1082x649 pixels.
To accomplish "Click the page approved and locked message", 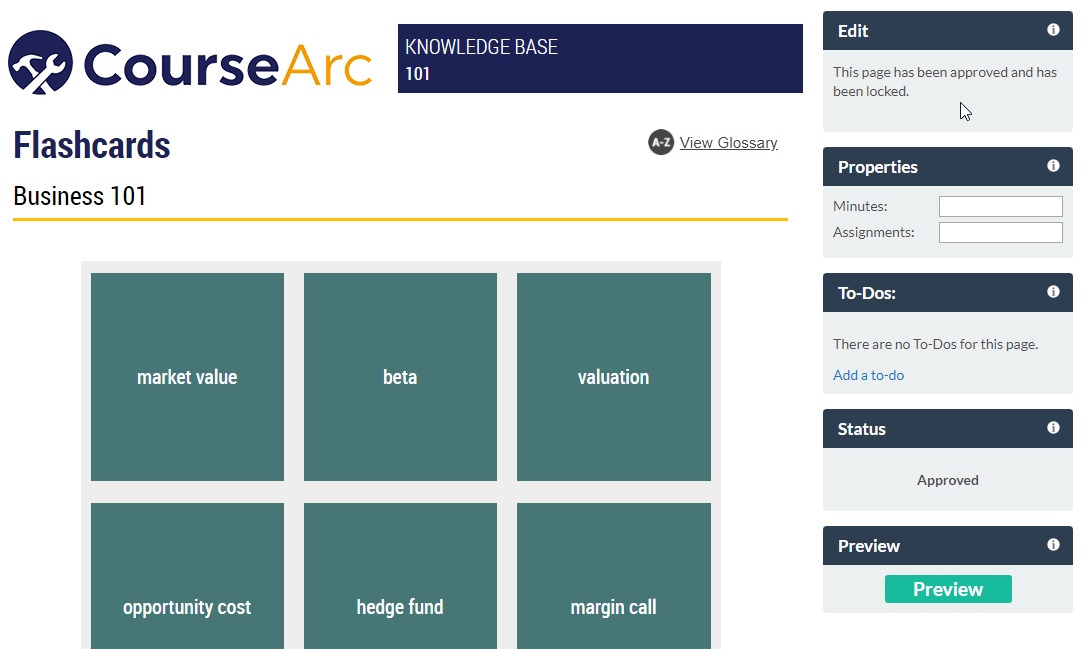I will (x=945, y=81).
